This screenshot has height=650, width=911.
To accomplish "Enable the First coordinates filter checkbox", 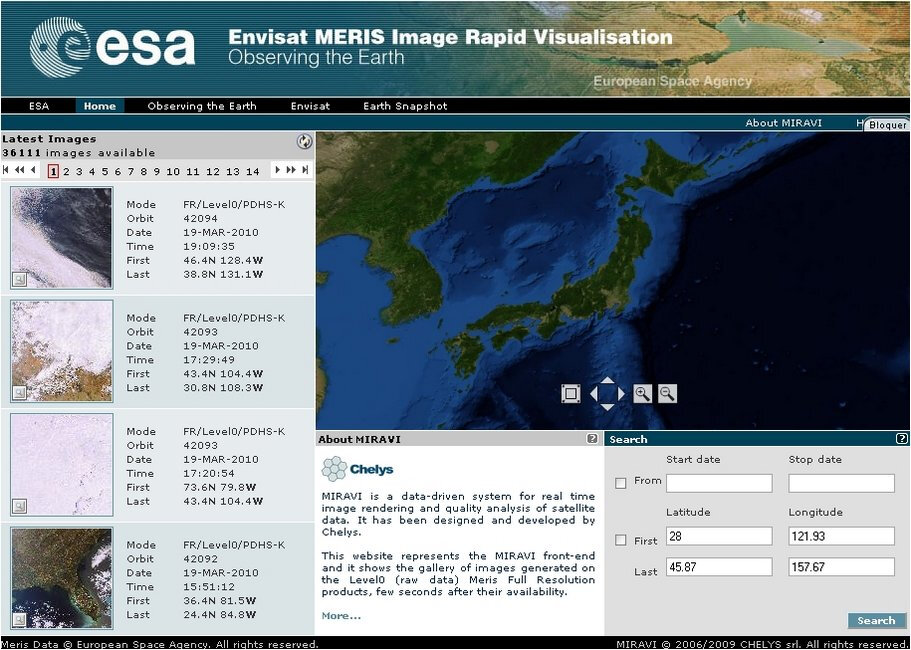I will pos(621,541).
